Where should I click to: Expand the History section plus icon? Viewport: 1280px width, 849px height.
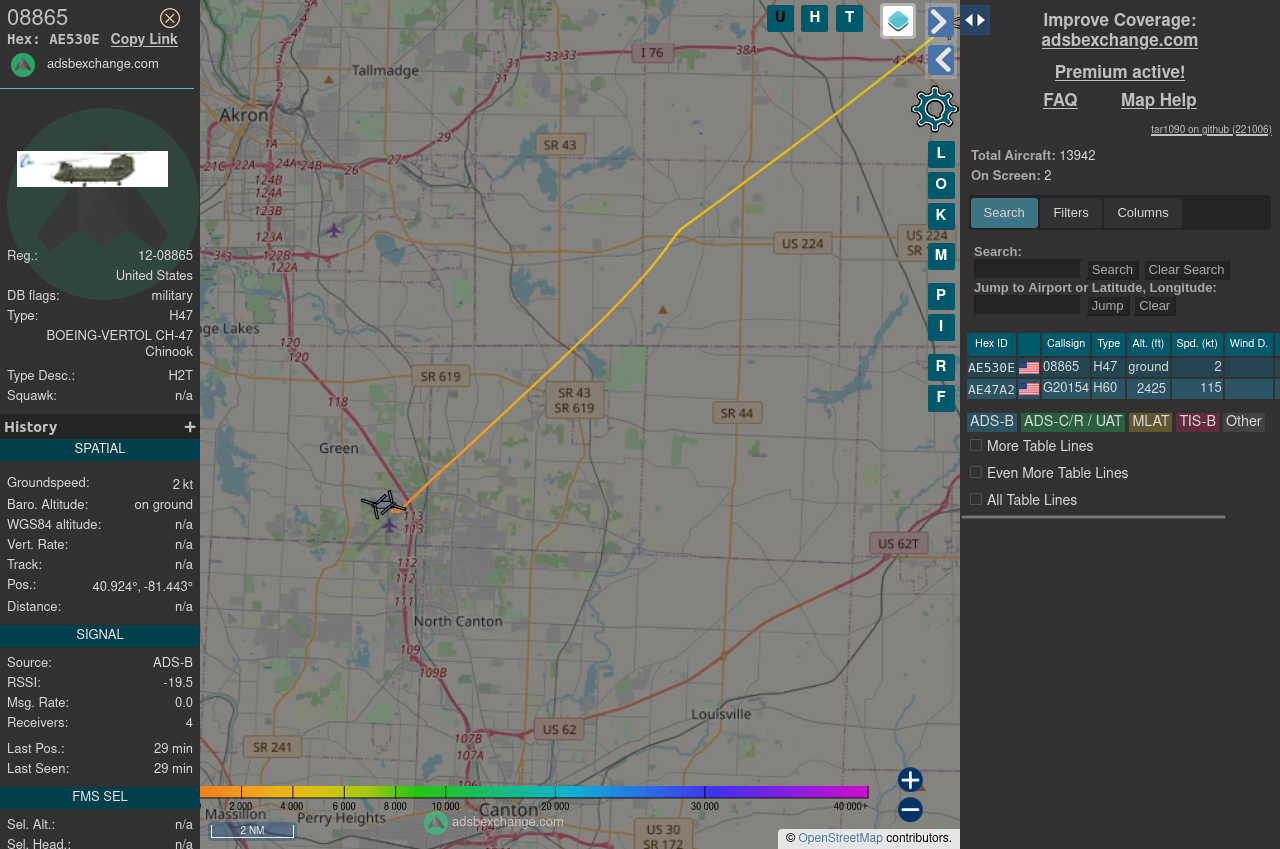190,427
